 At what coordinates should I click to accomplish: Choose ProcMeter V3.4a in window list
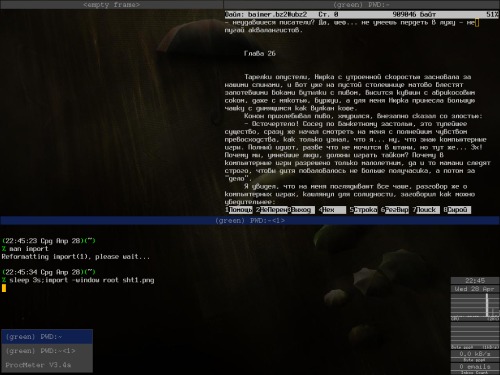pyautogui.click(x=47, y=365)
